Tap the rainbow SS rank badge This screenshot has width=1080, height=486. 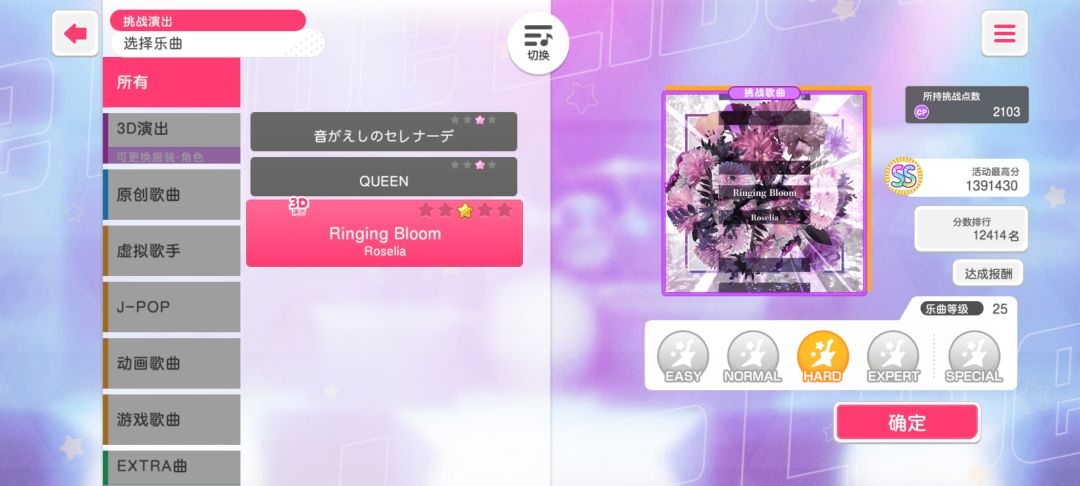click(x=904, y=177)
